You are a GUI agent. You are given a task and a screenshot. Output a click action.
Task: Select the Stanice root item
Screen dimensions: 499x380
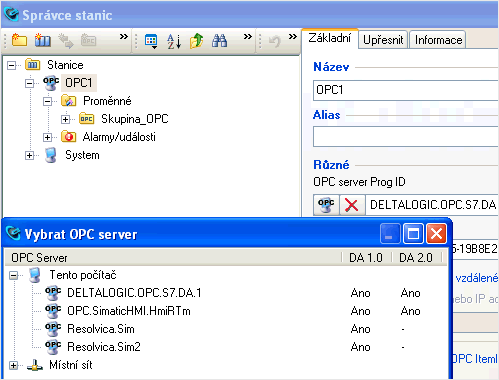[65, 65]
